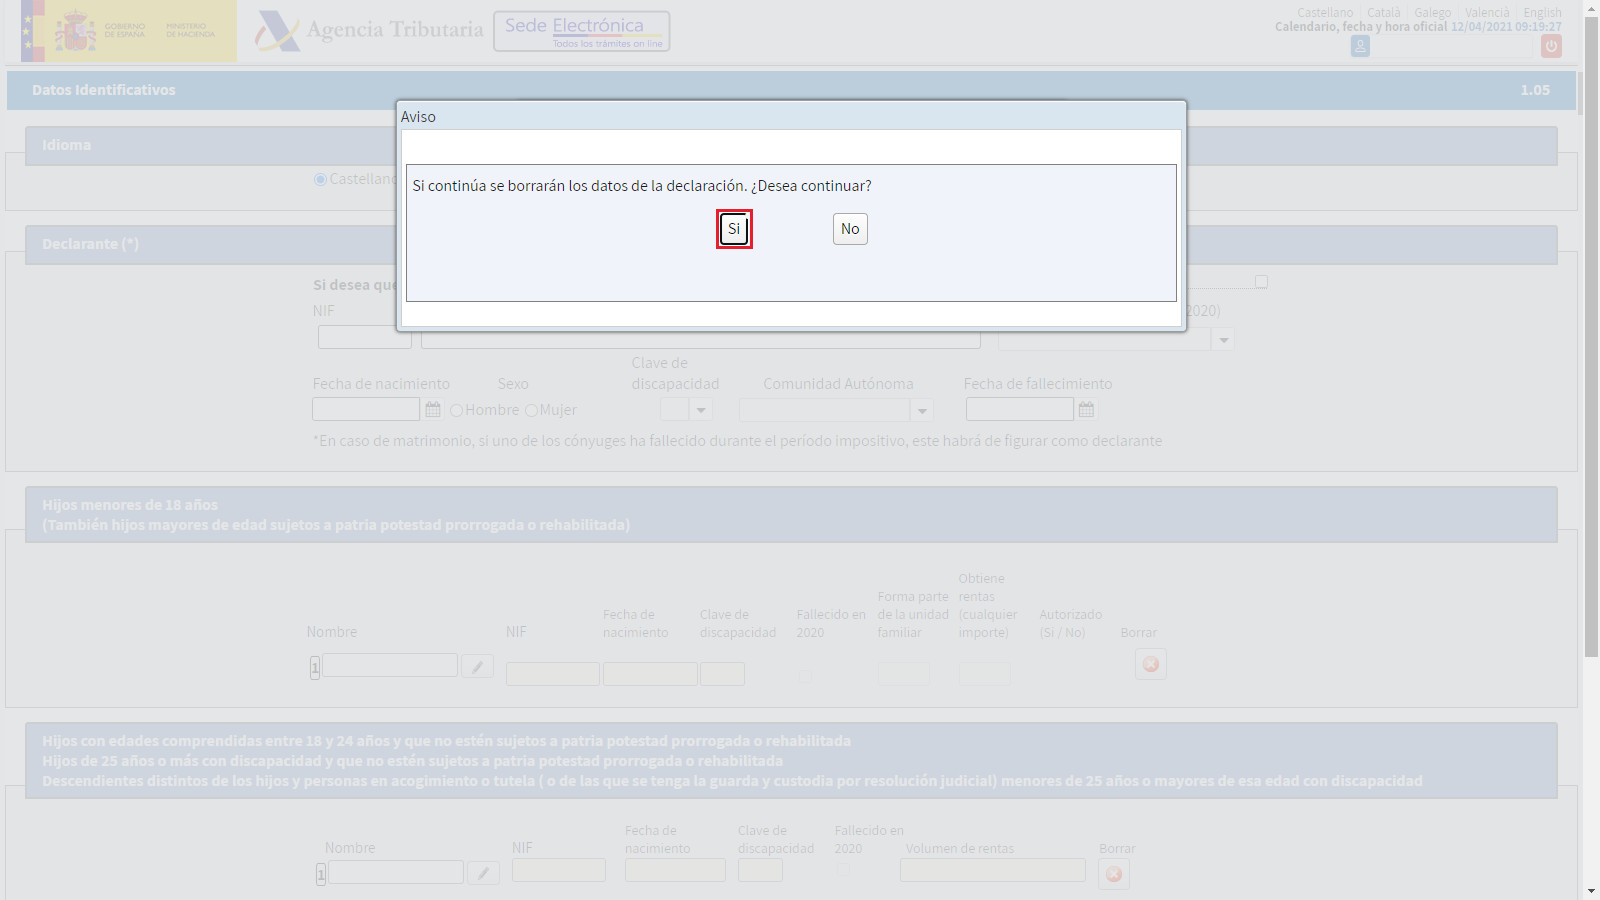Screen dimensions: 1600x900
Task: Click scrollbar down arrow at bottom right
Action: [x=1591, y=891]
